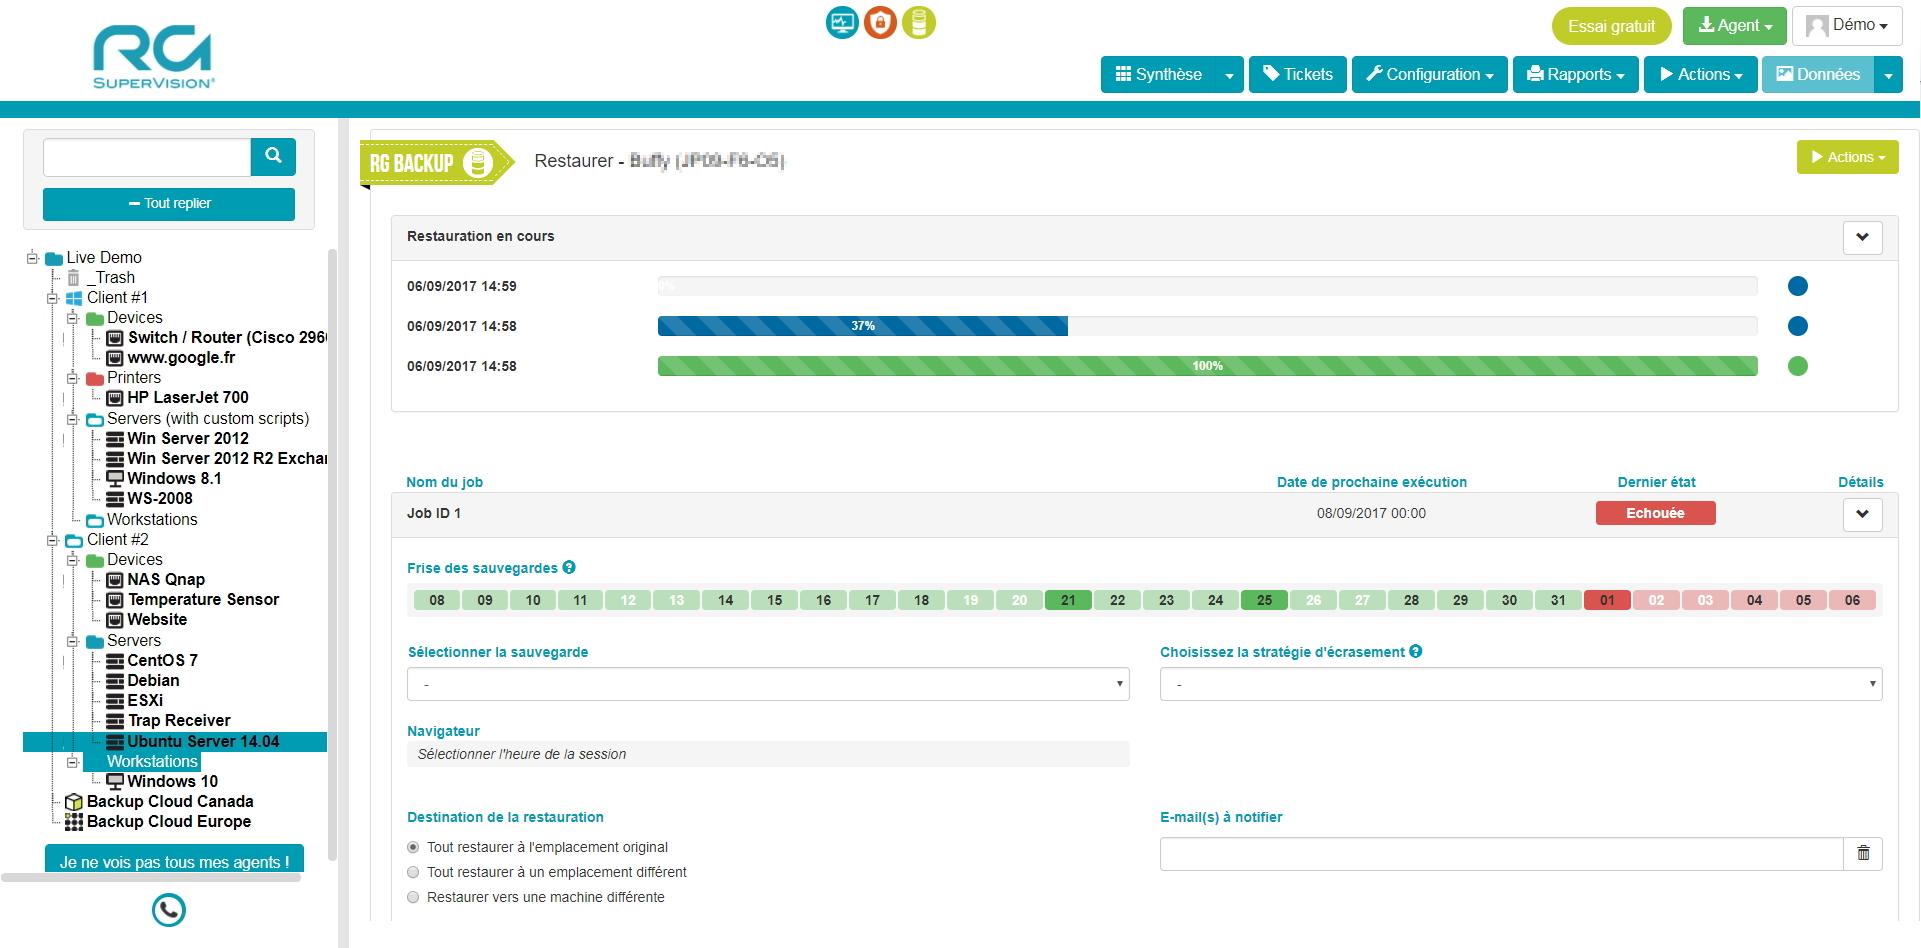The height and width of the screenshot is (948, 1921).
Task: Click the Echouée status badge
Action: point(1656,513)
